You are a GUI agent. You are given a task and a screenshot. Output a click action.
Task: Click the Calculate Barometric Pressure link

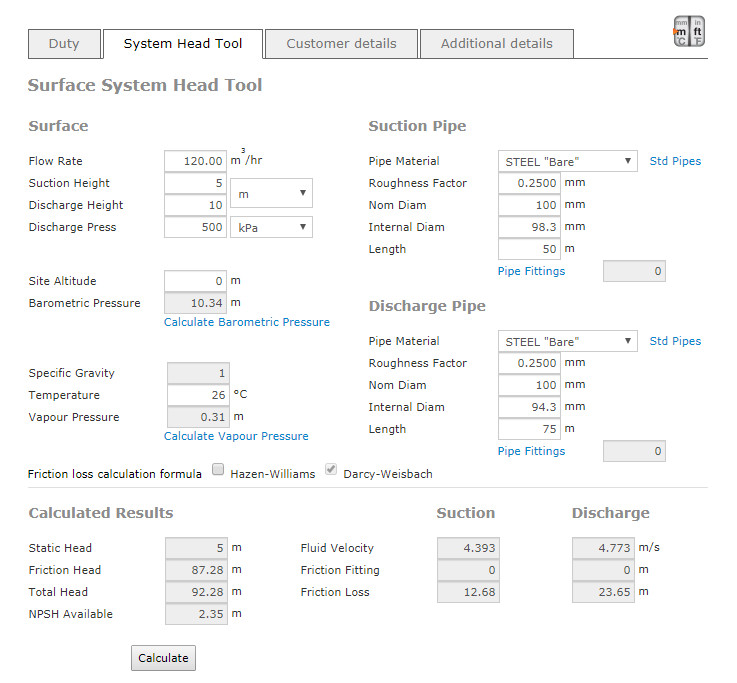click(246, 322)
